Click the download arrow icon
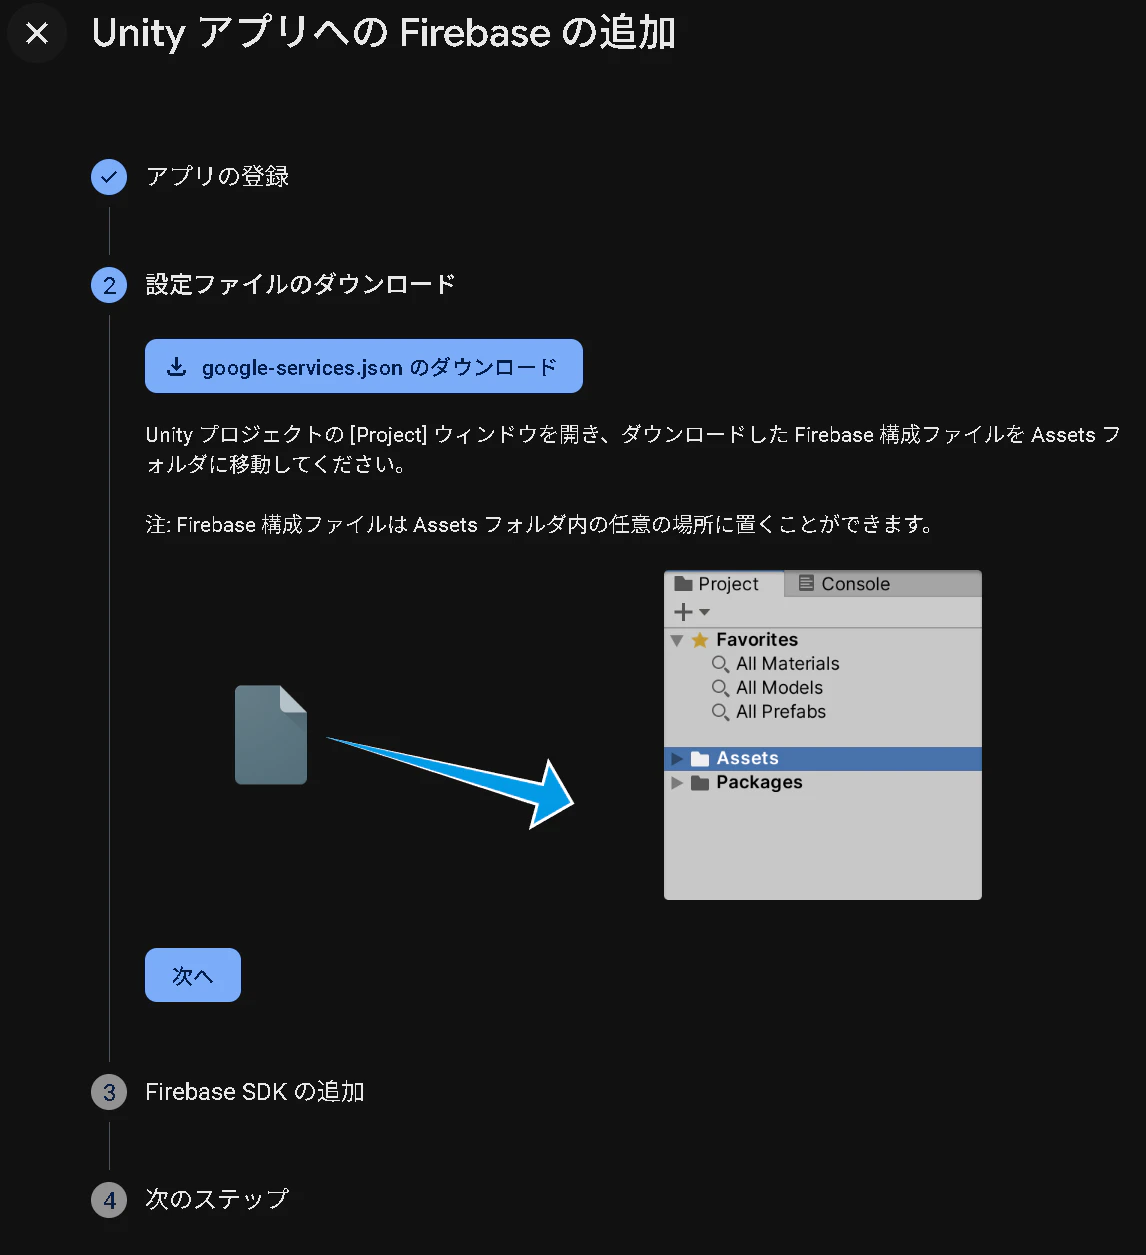 pyautogui.click(x=176, y=367)
